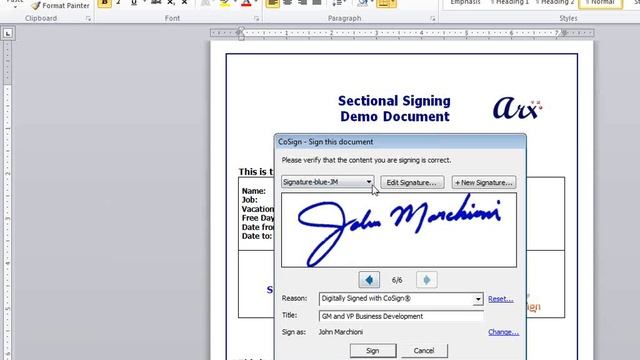640x360 pixels.
Task: Toggle Italic formatting in Font group
Action: pyautogui.click(x=119, y=3)
